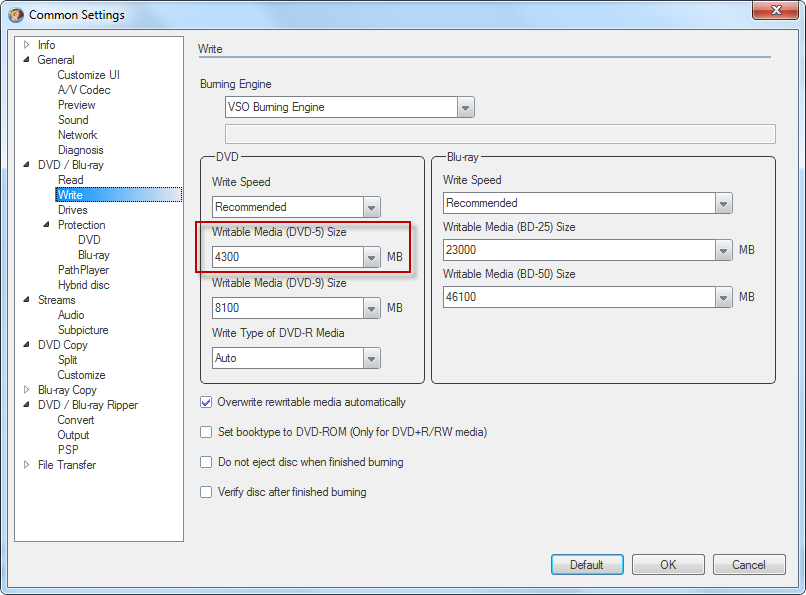The width and height of the screenshot is (806, 595).
Task: Expand the File Transfer tree node
Action: 27,465
